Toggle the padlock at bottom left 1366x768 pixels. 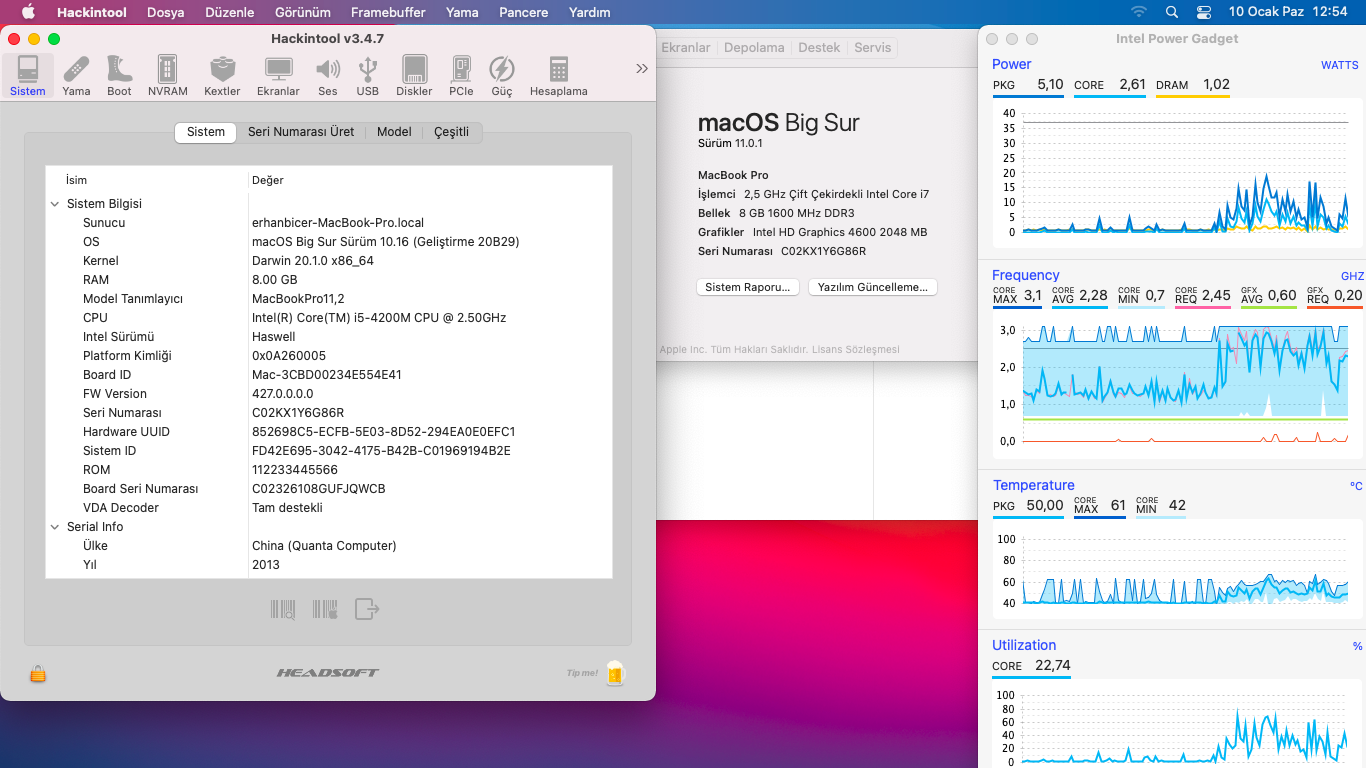coord(37,673)
